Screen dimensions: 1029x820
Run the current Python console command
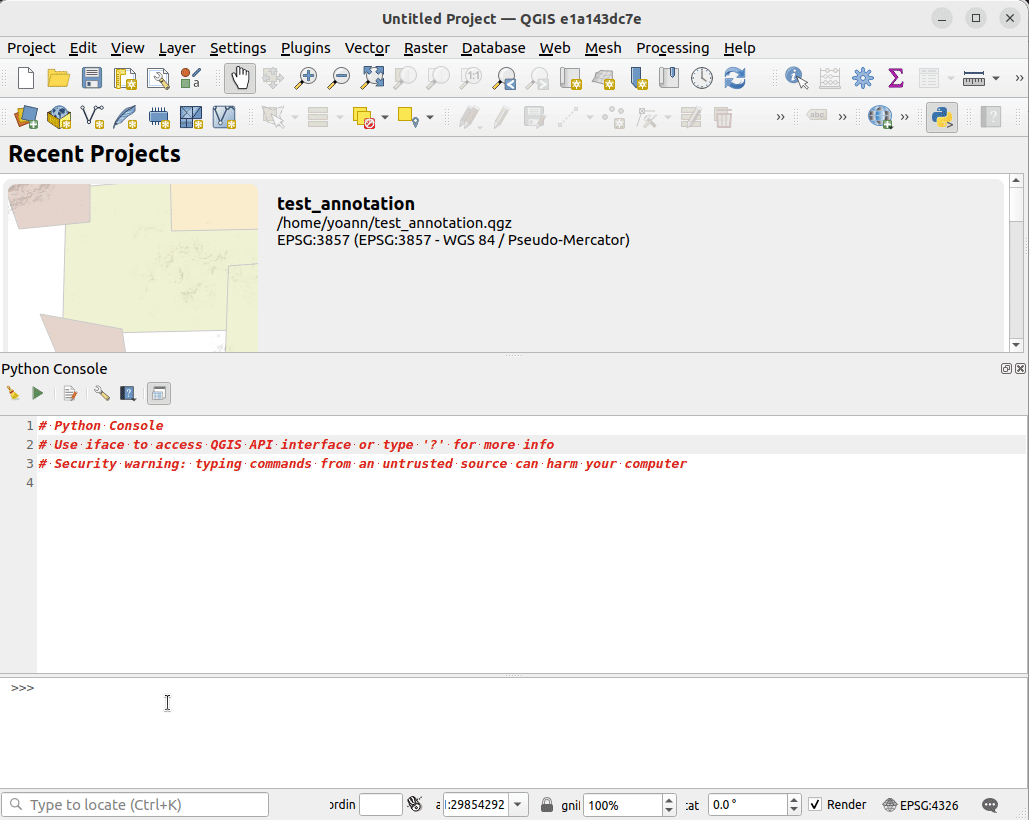click(37, 392)
